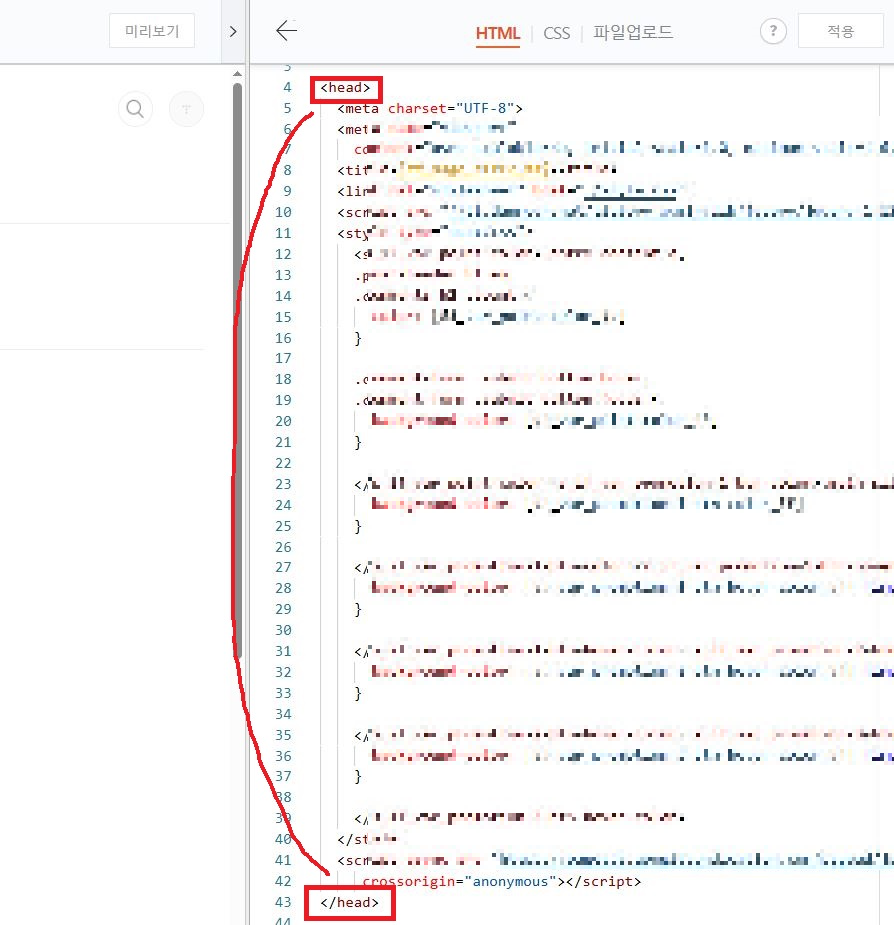Click the meta charset="UTF-8" line
Image resolution: width=894 pixels, height=925 pixels.
tap(430, 109)
